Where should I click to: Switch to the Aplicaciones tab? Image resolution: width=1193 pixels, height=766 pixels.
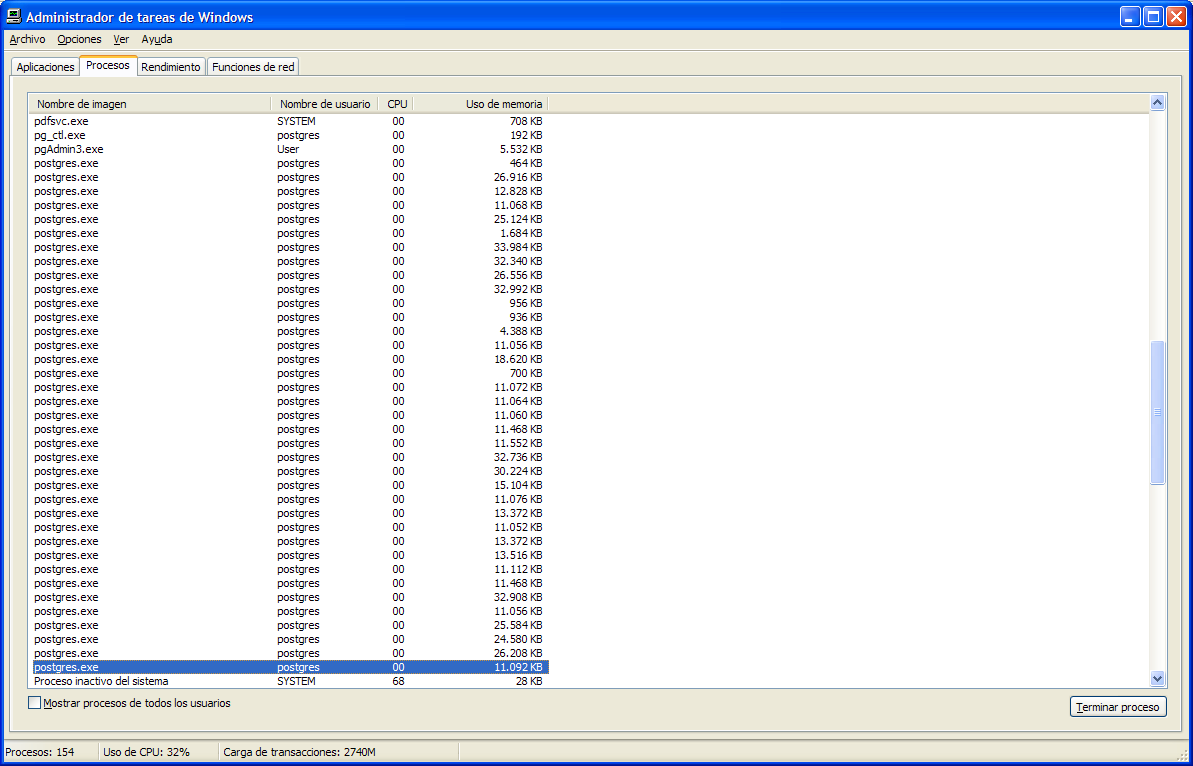pos(45,67)
